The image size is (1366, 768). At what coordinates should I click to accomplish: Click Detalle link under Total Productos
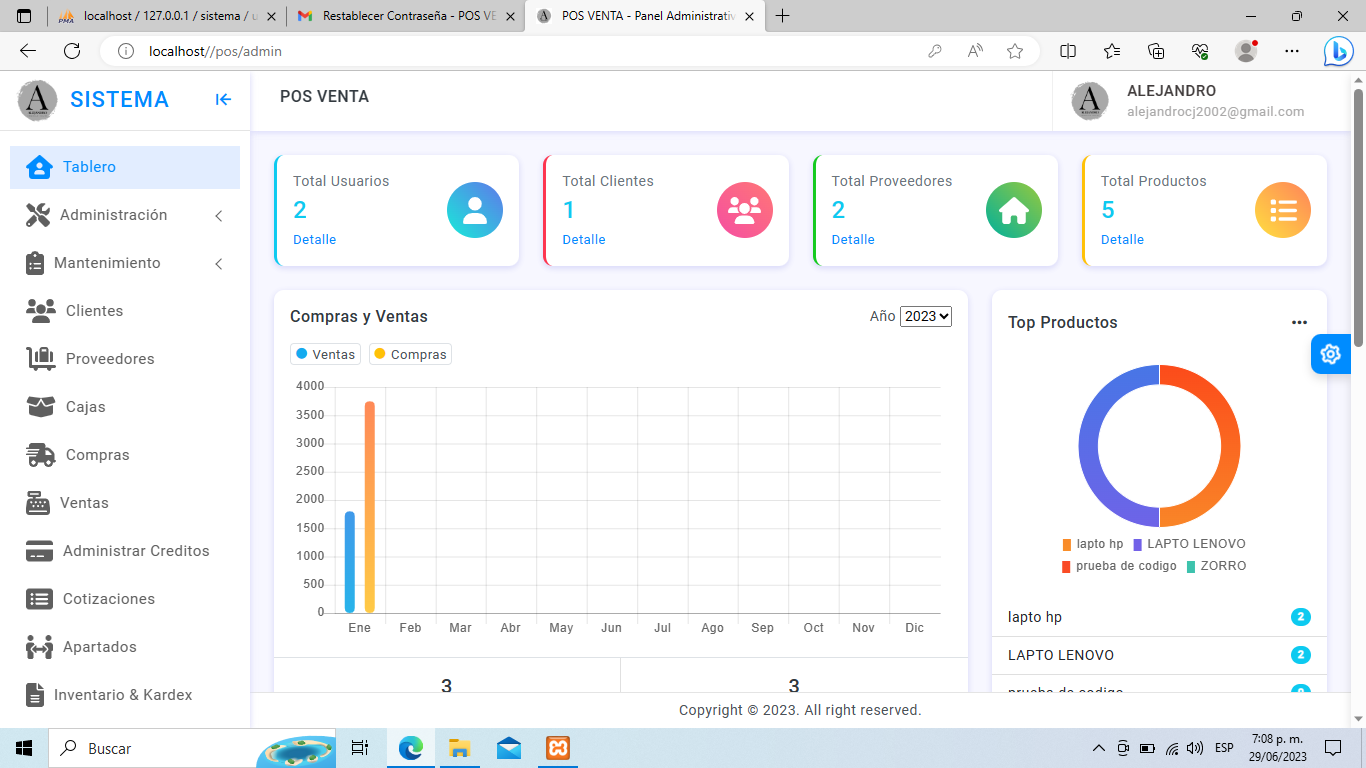[x=1122, y=240]
